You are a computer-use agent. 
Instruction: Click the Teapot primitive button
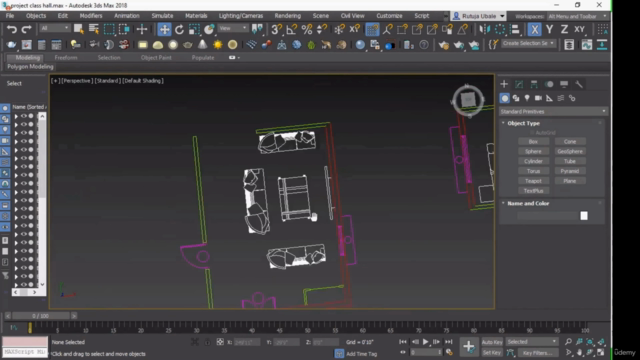pos(533,181)
